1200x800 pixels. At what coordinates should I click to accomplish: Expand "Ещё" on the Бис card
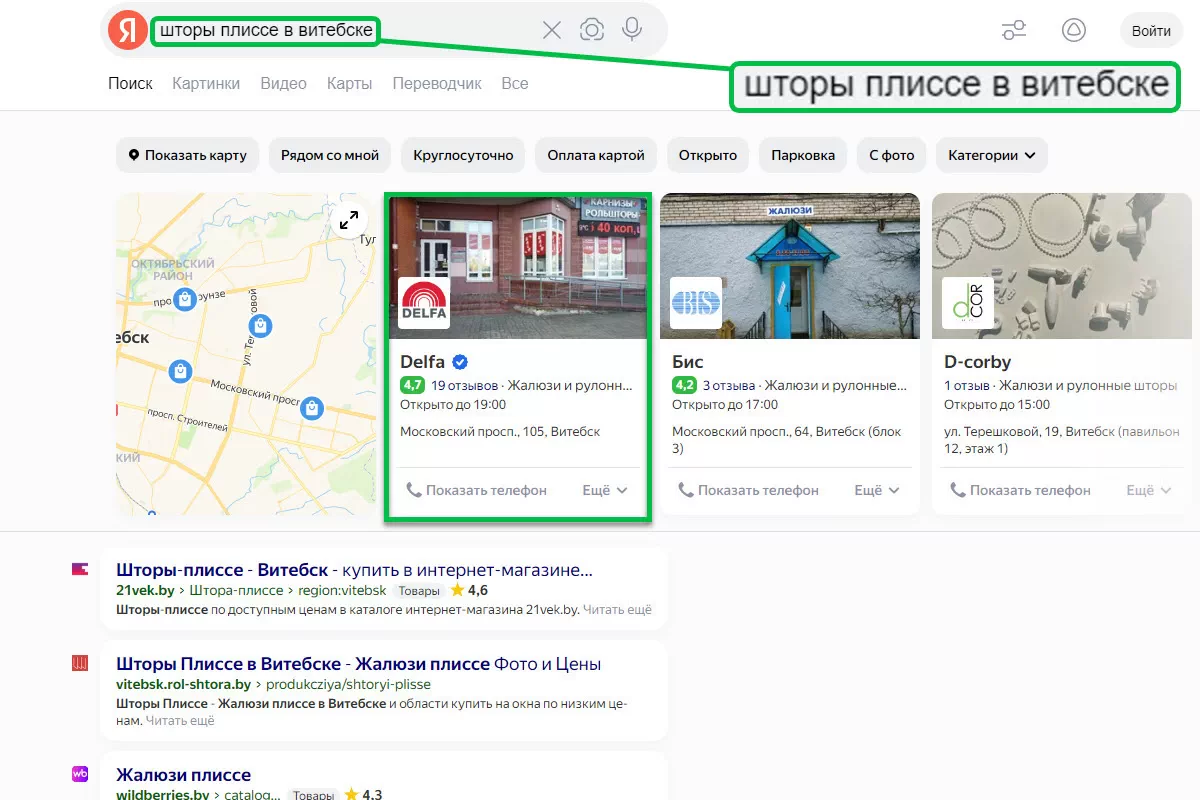[x=877, y=490]
